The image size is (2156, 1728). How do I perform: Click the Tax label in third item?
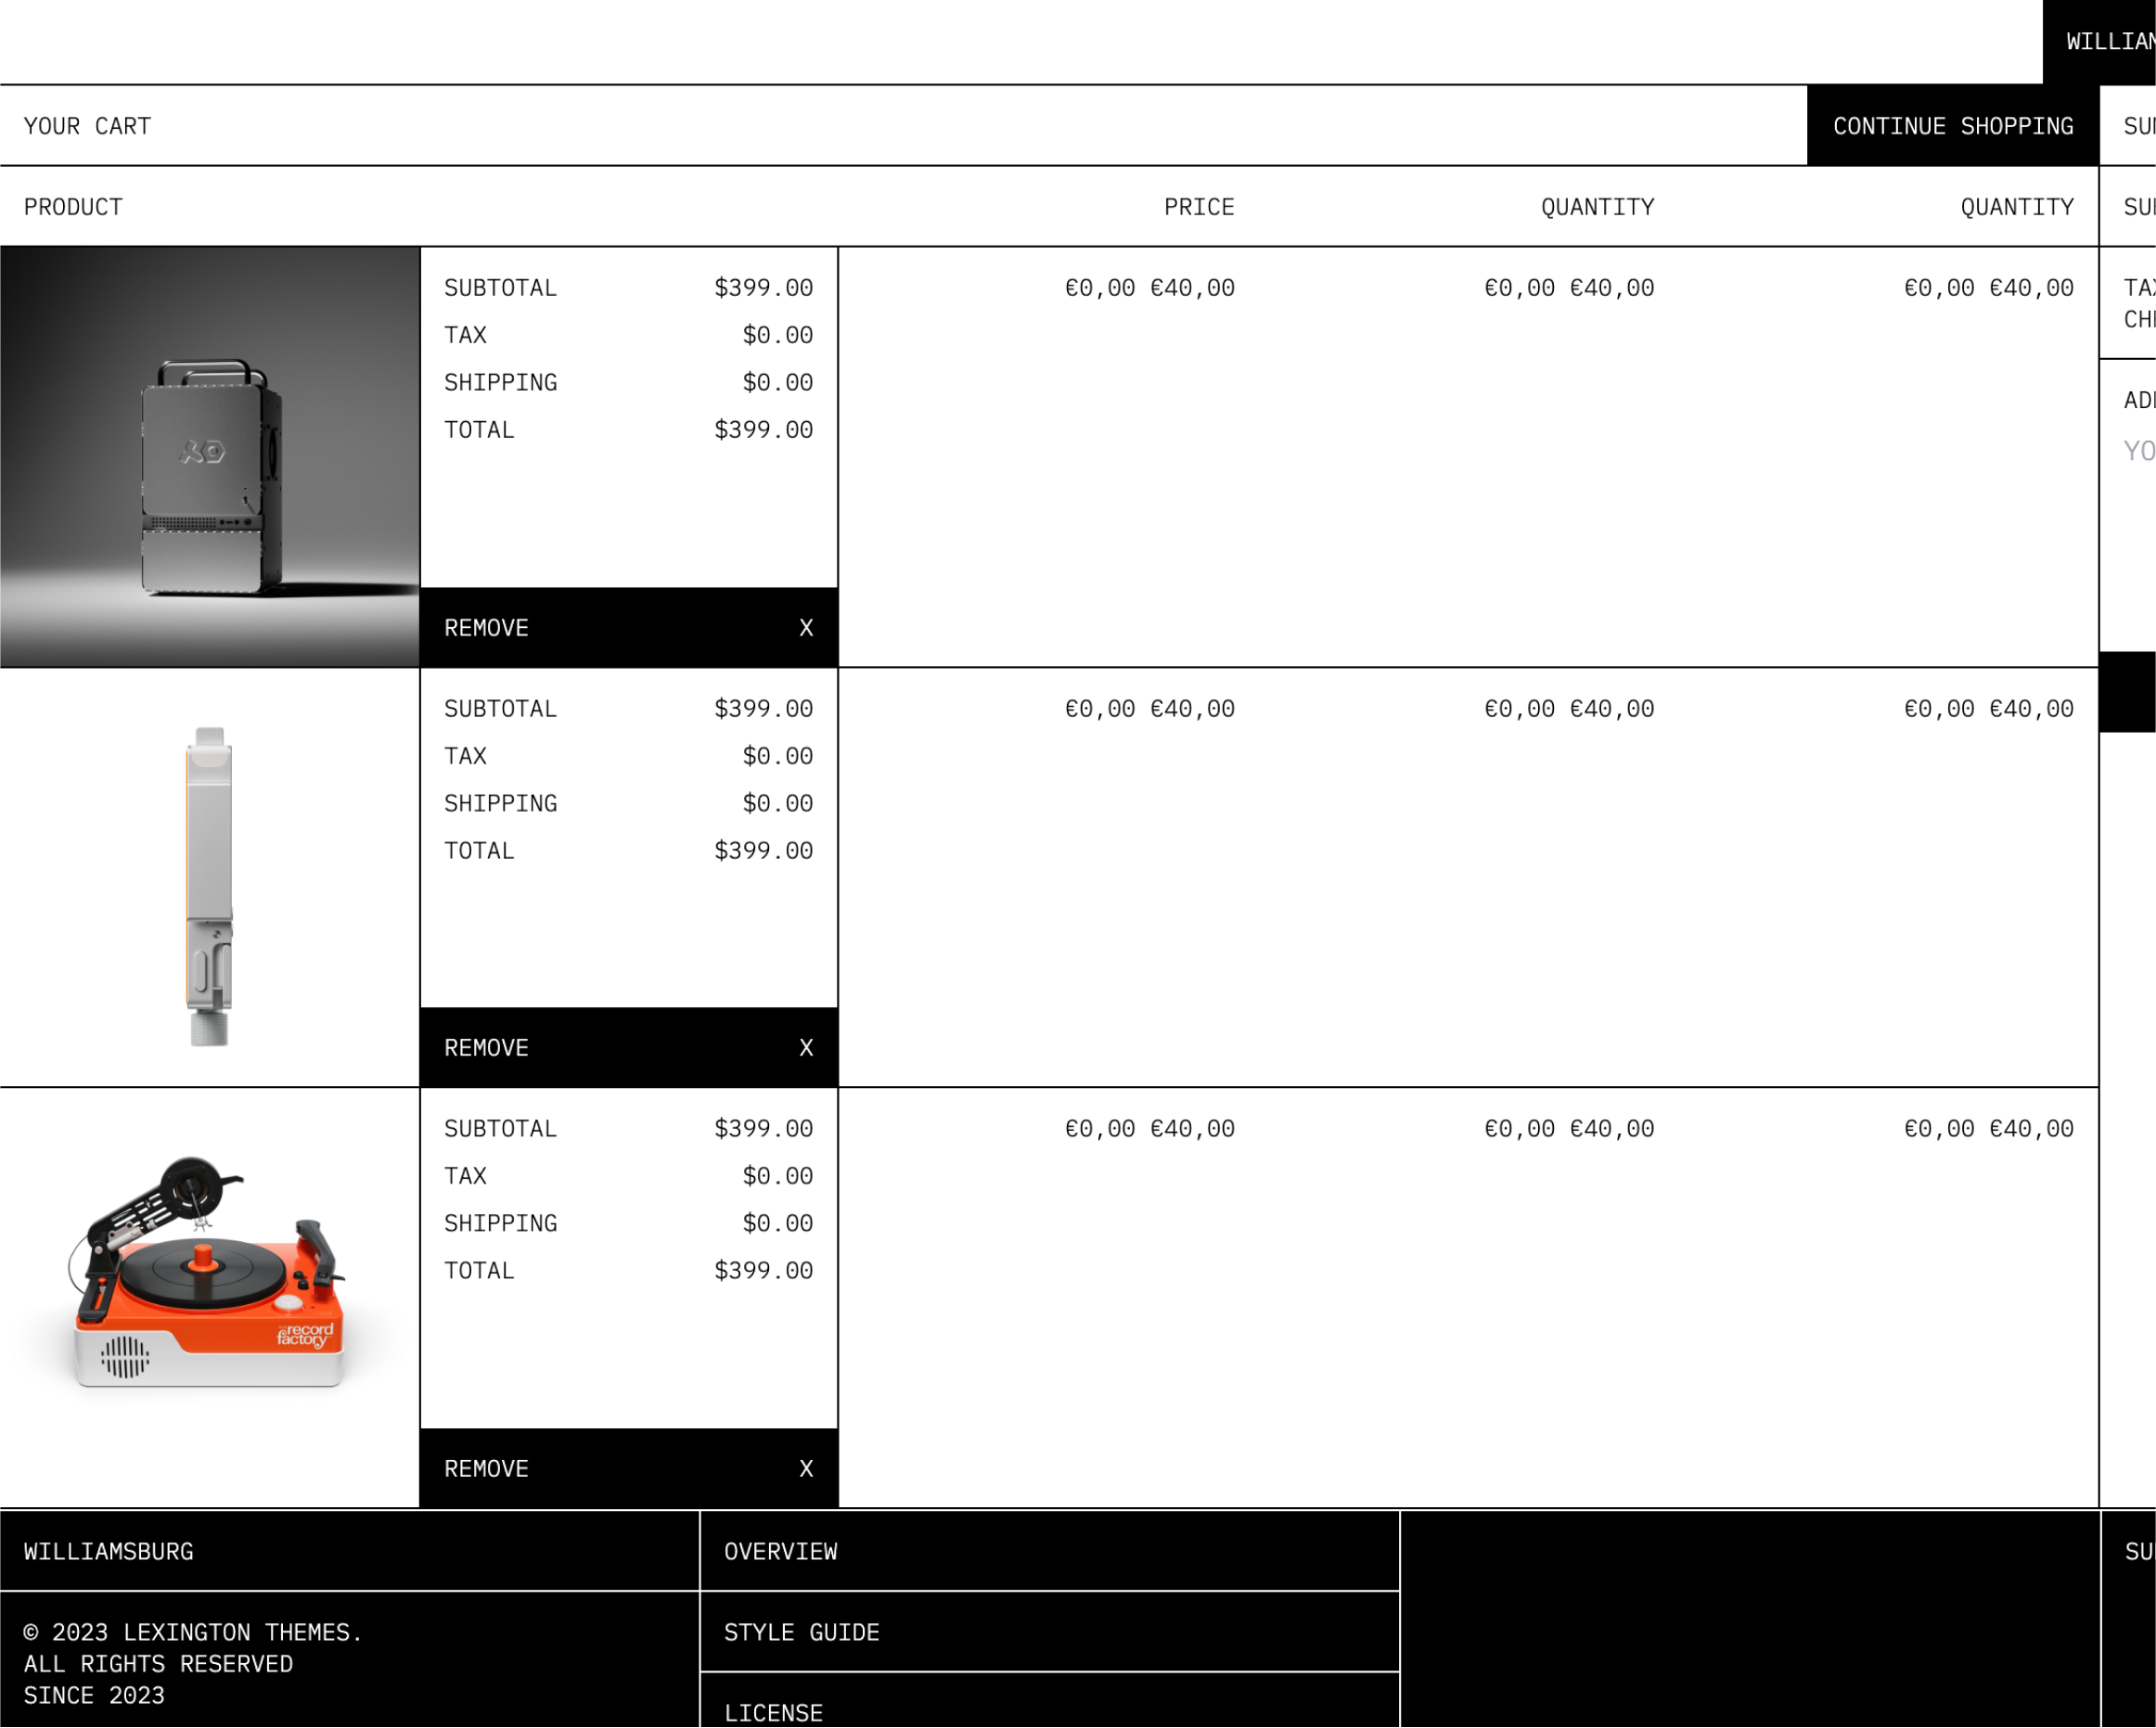[465, 1176]
